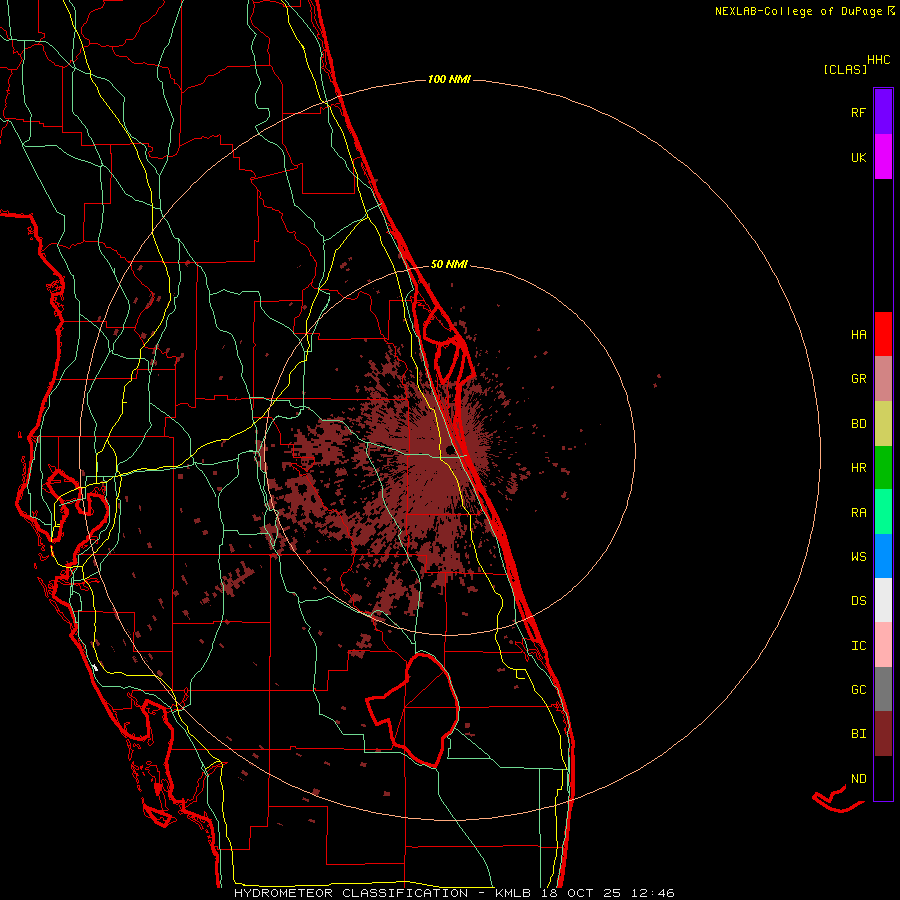
Task: Click the BI brown legend swatch
Action: 883,734
